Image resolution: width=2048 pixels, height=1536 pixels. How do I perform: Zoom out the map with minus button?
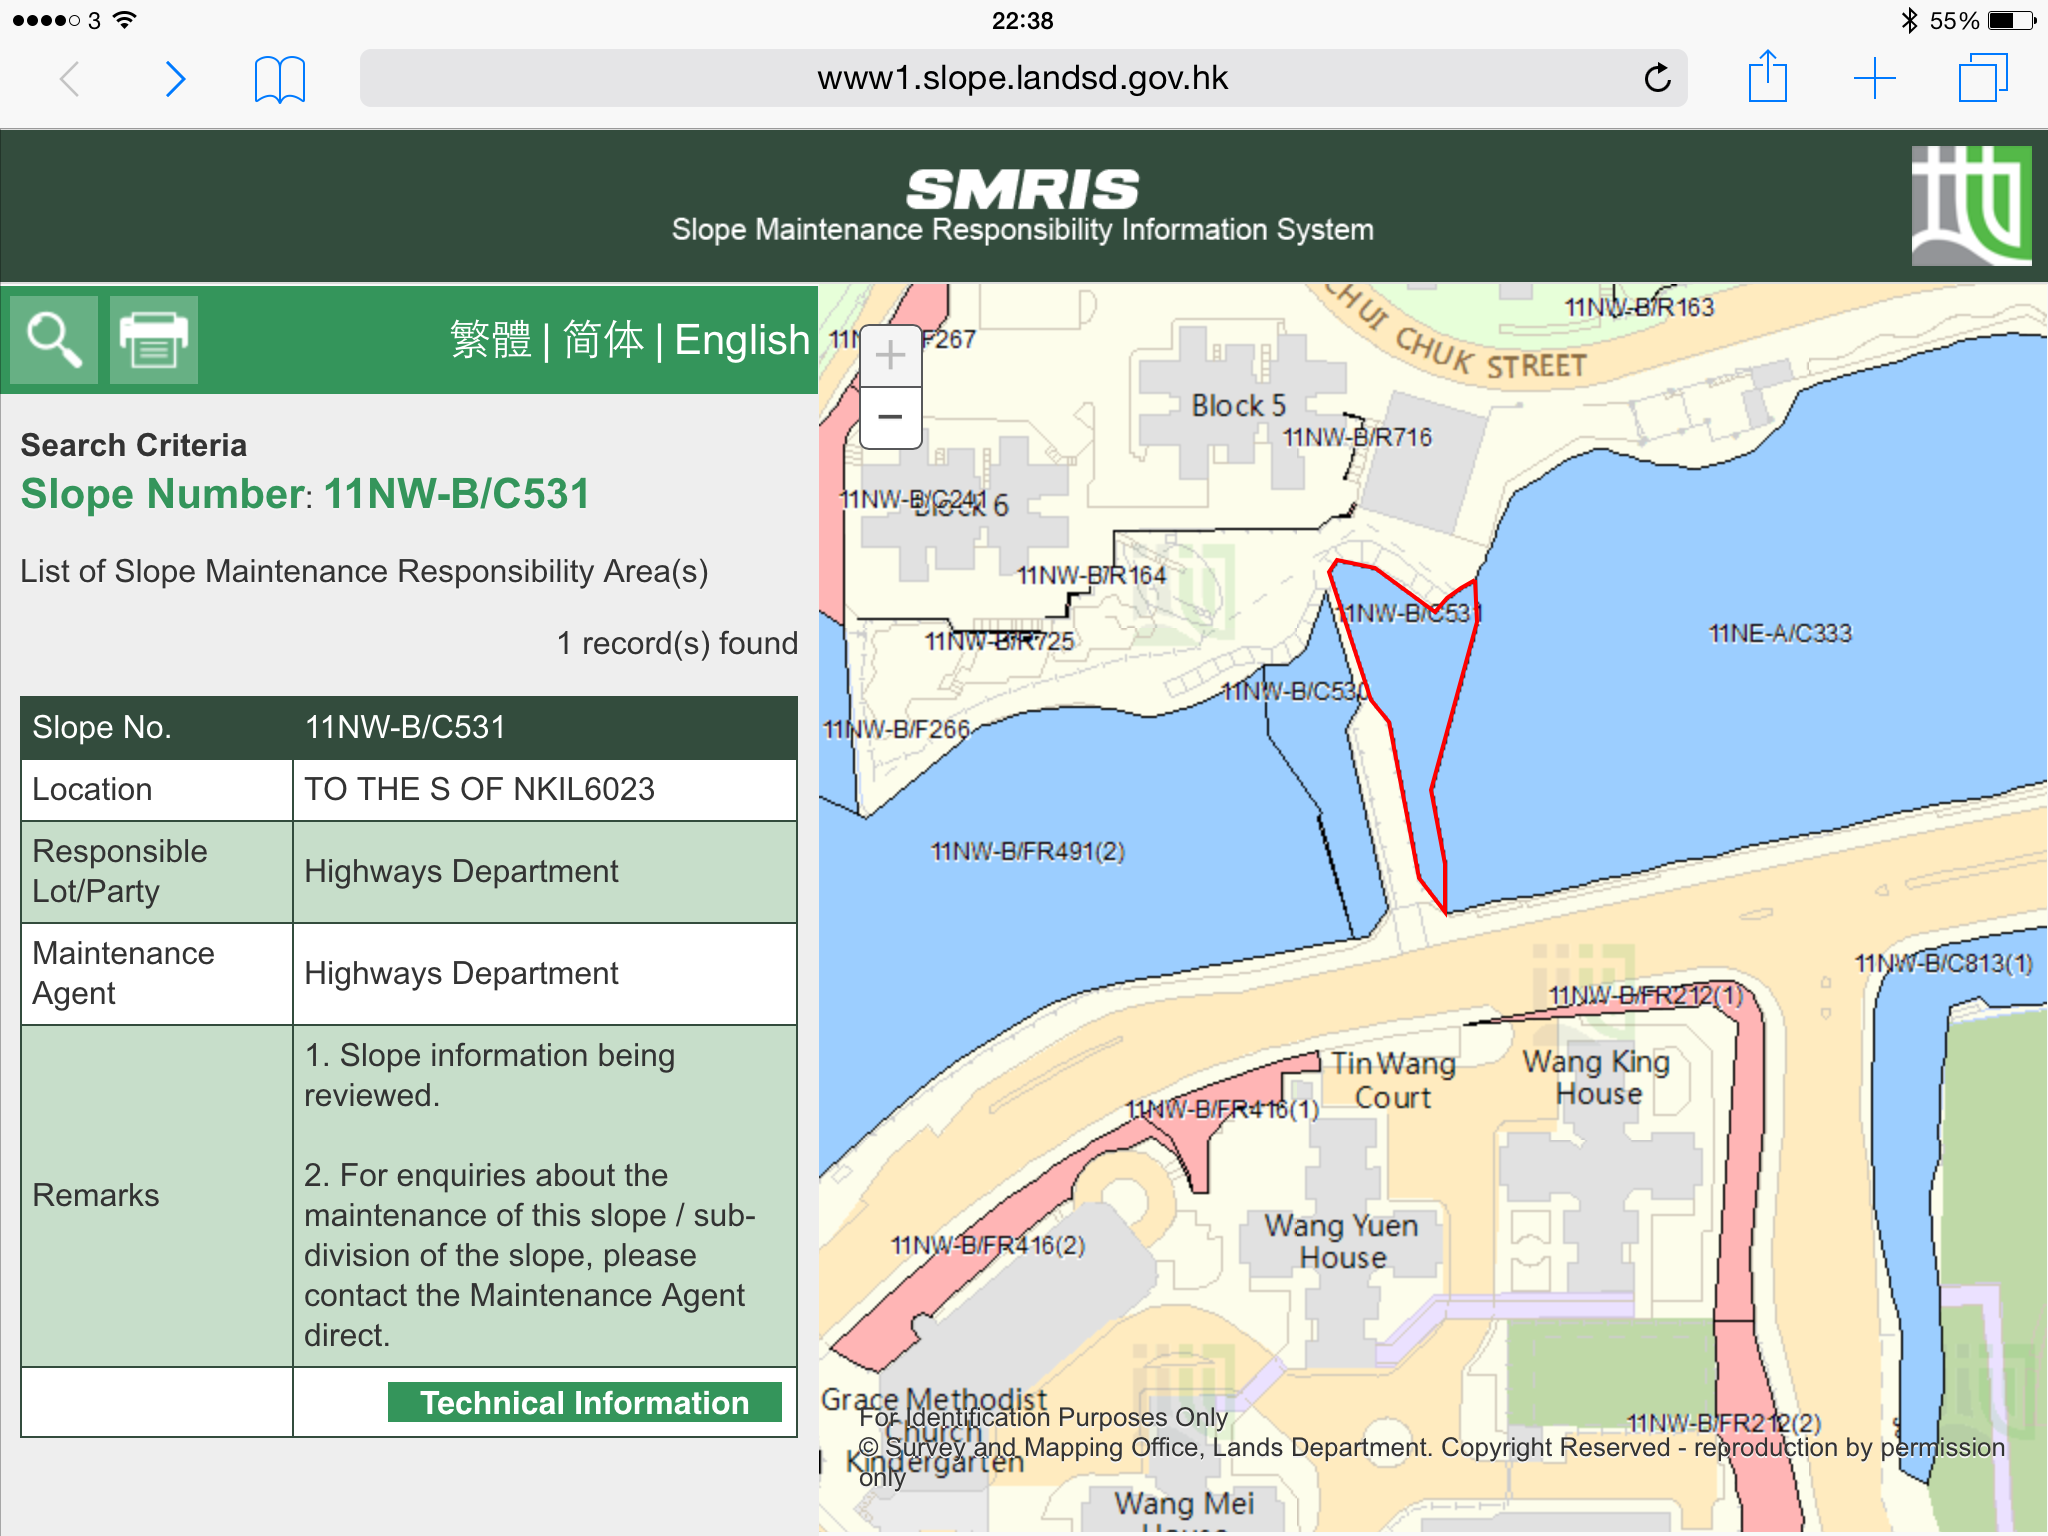point(890,417)
